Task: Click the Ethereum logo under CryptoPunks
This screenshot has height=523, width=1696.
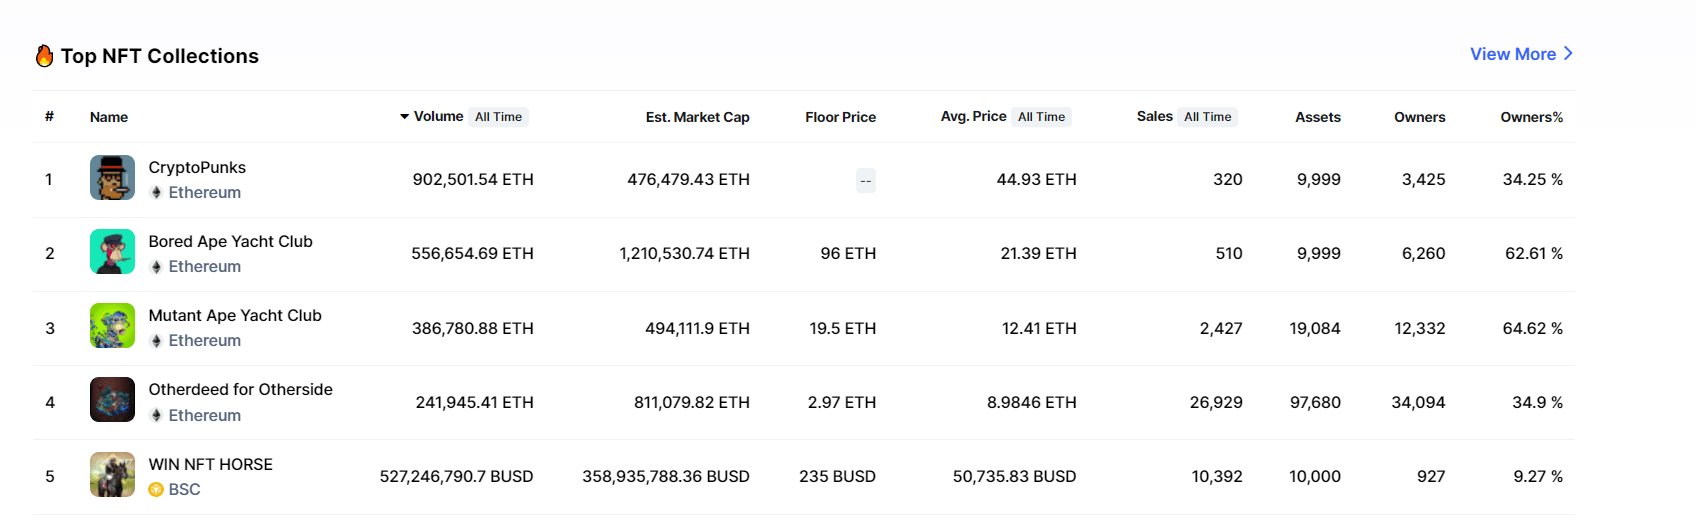Action: pos(156,192)
